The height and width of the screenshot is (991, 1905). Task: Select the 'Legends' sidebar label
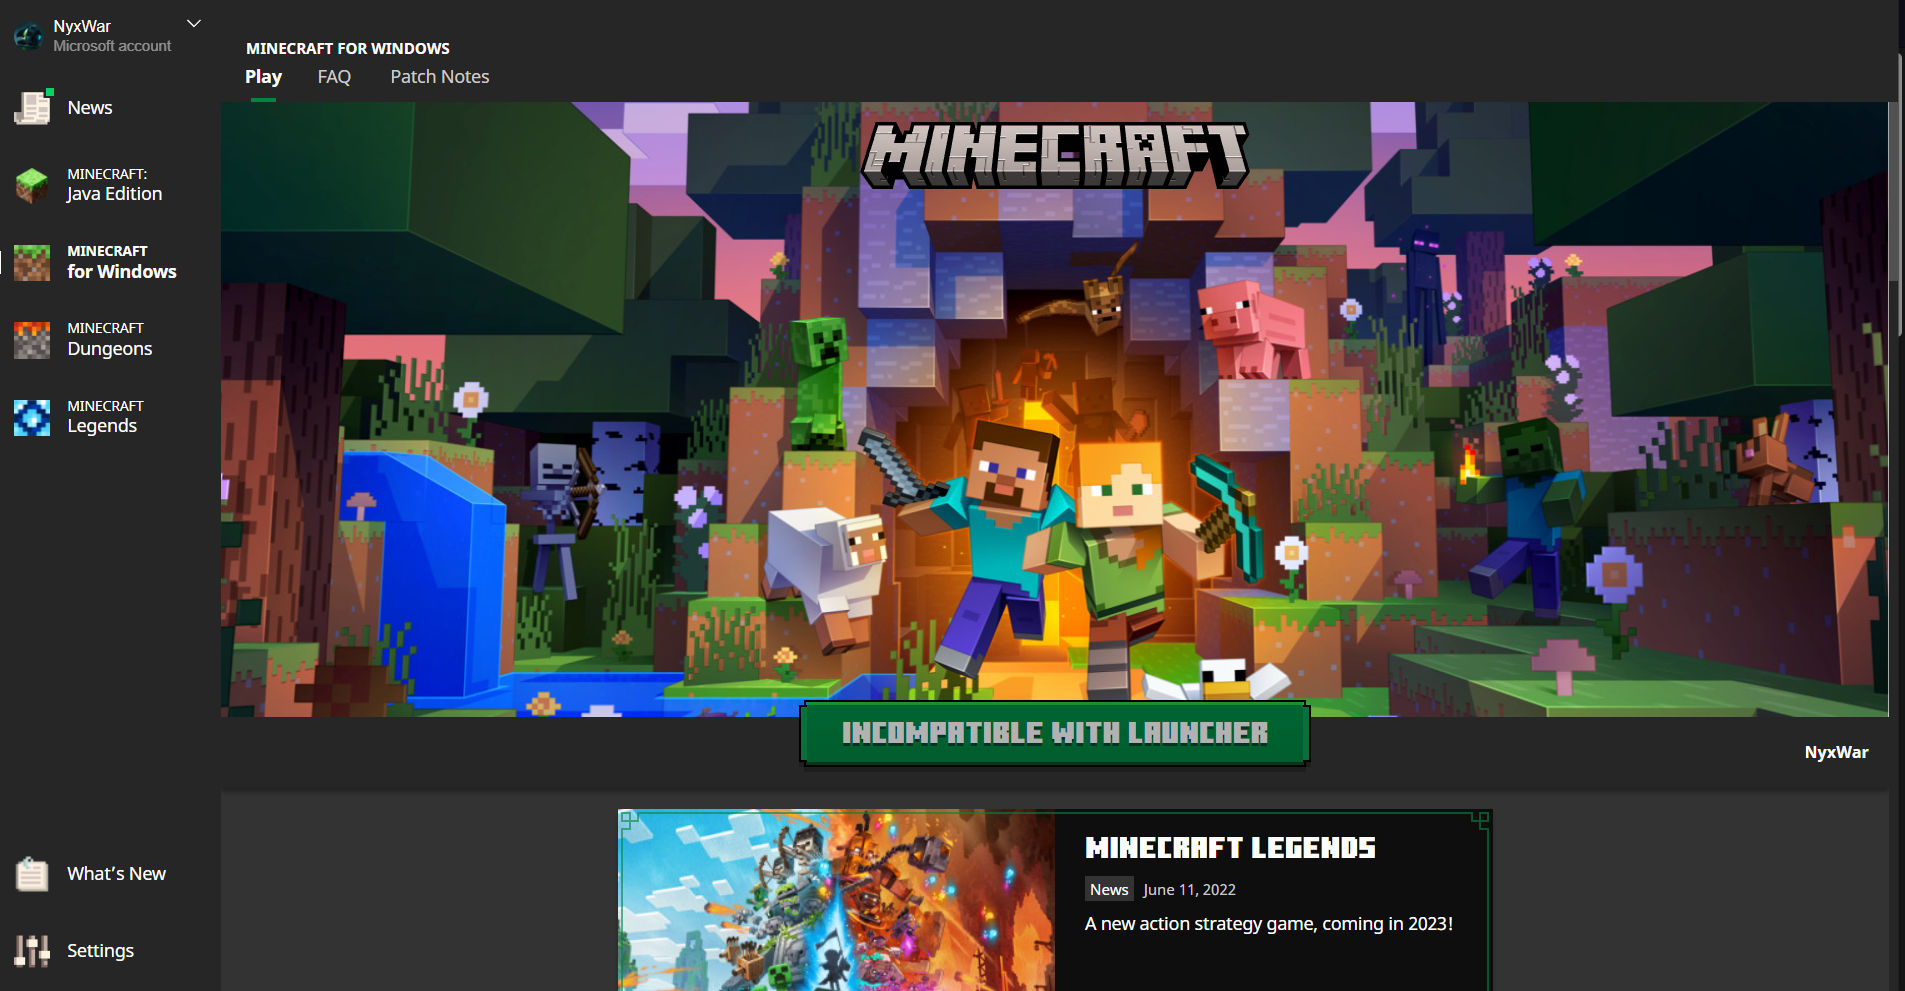tap(102, 426)
